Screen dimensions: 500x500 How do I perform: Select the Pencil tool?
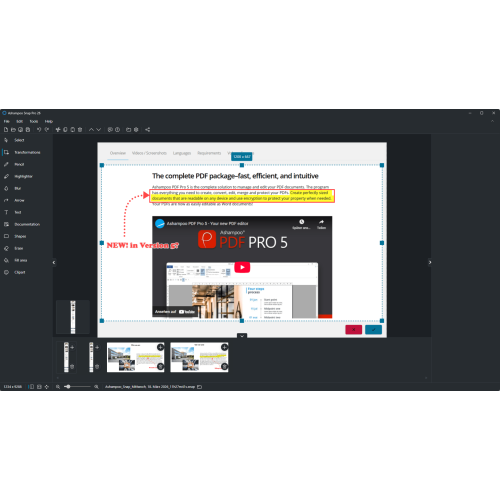19,164
